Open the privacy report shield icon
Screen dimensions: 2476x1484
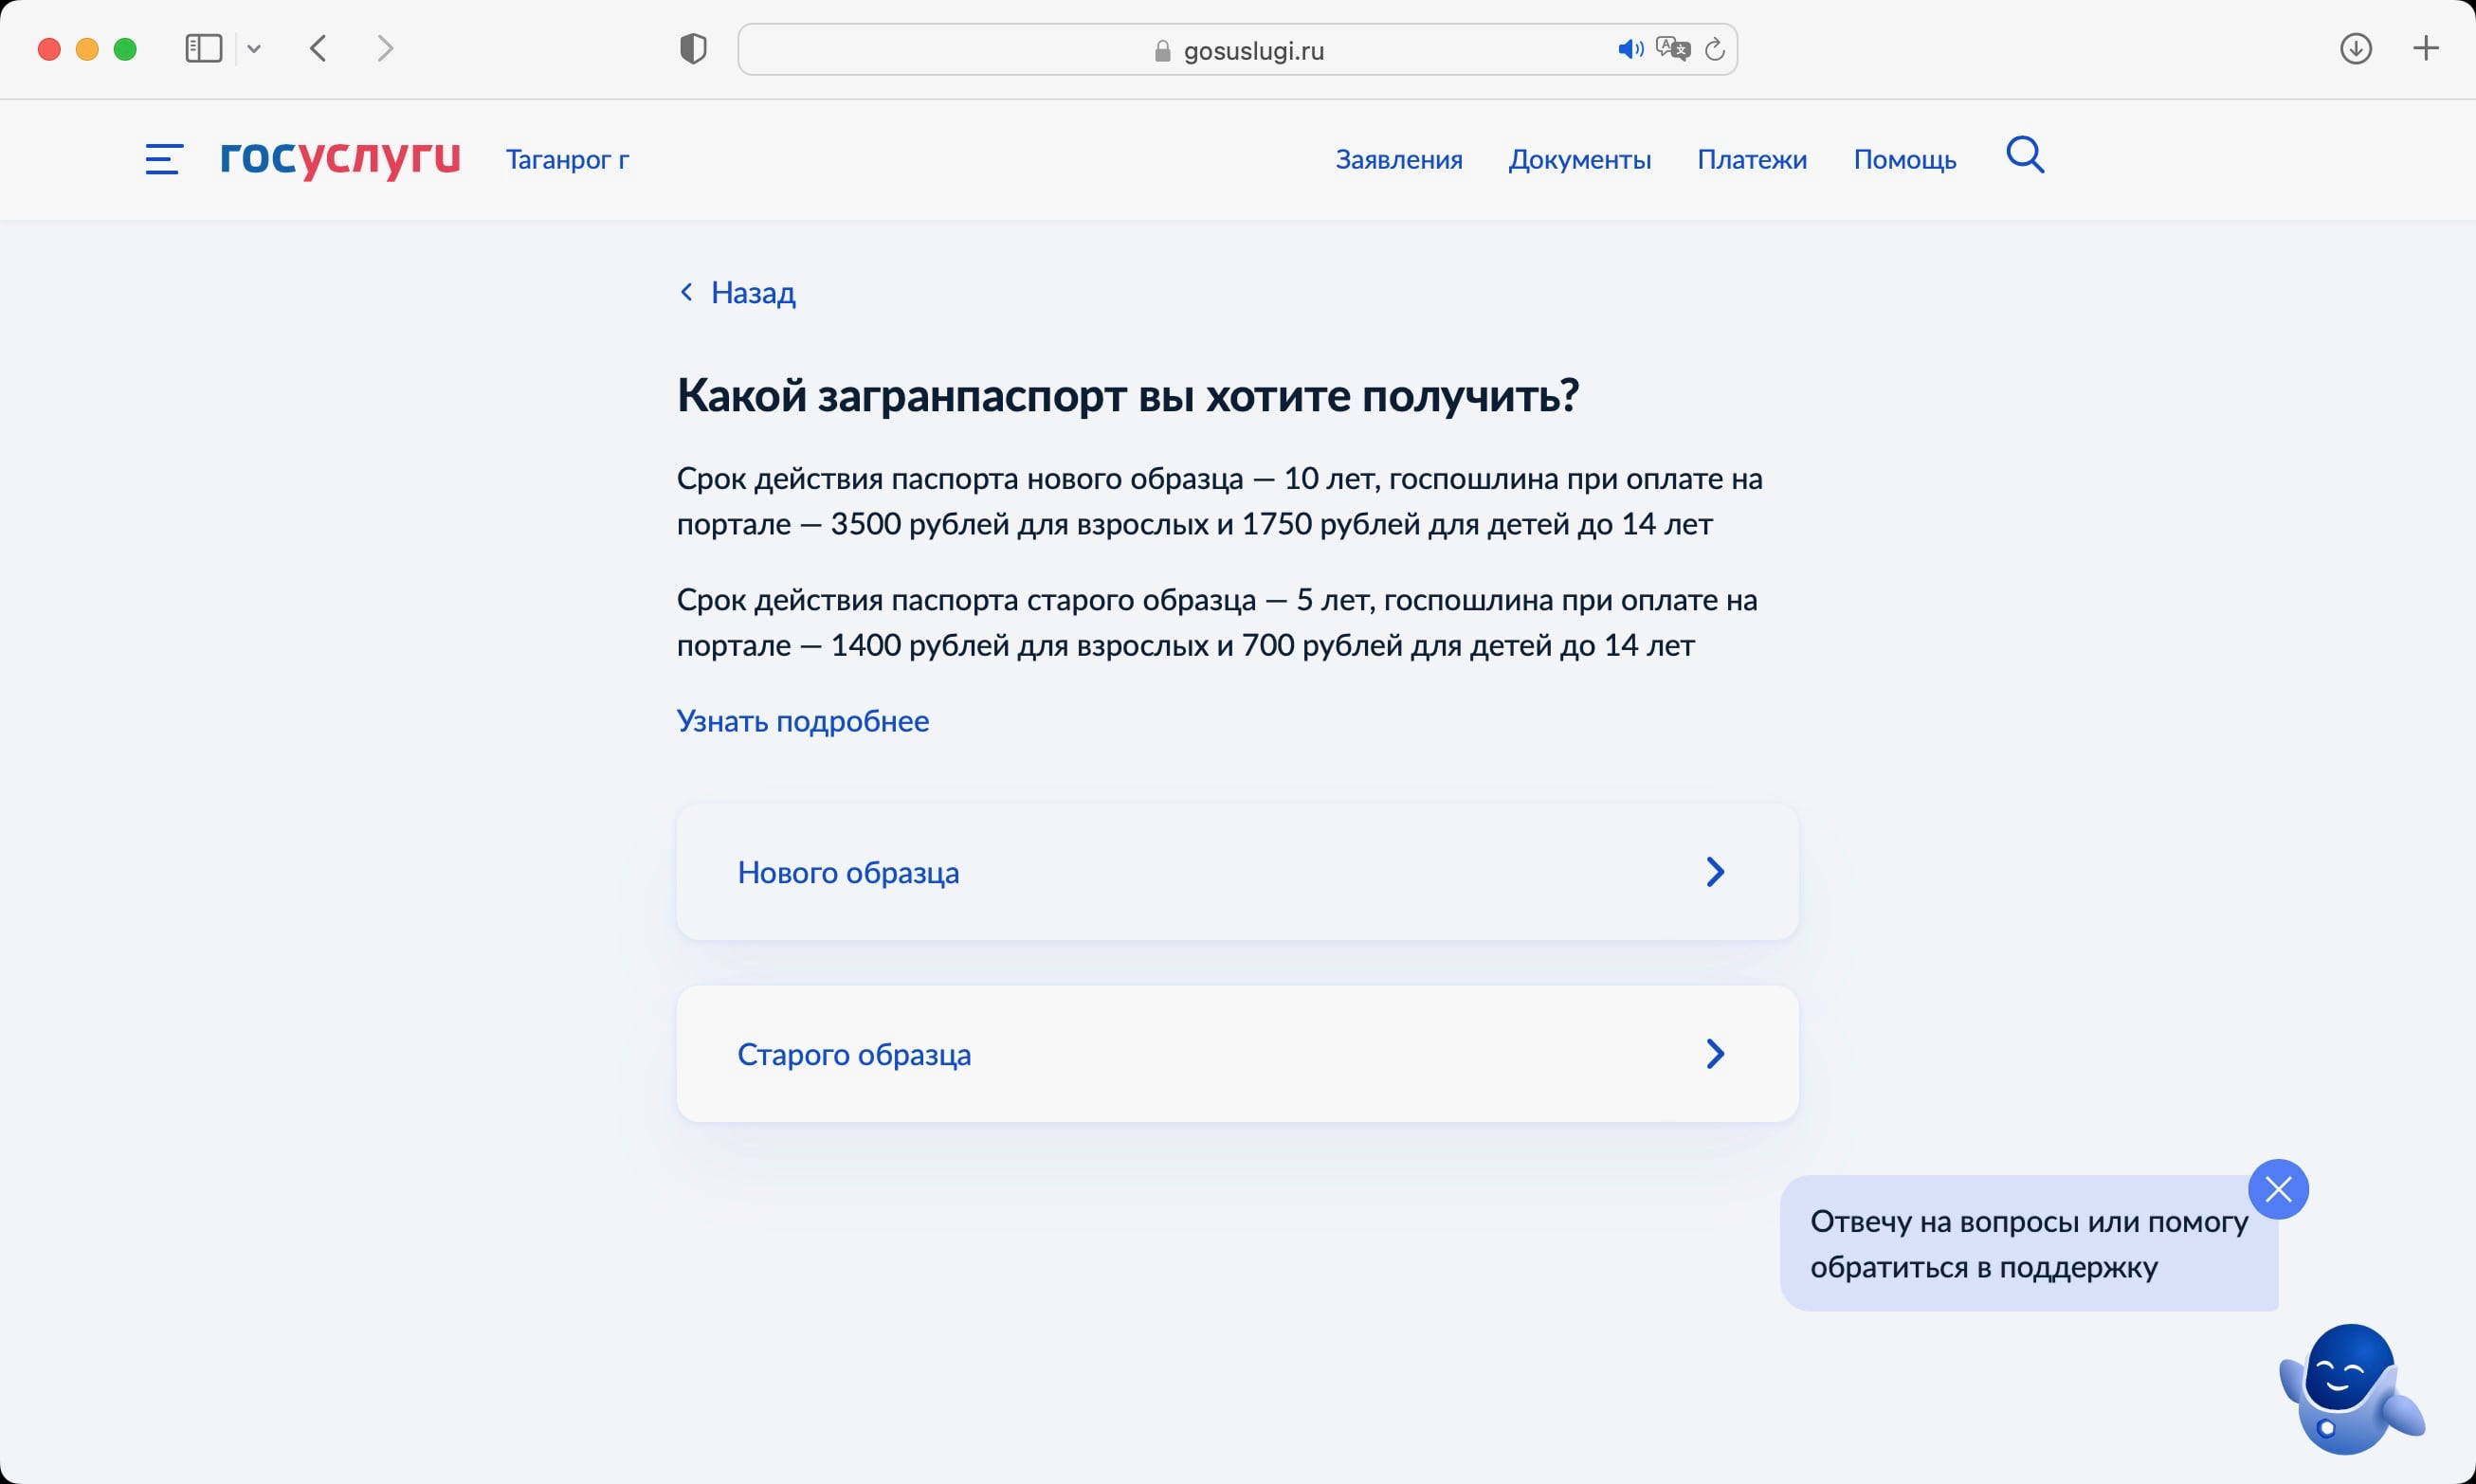point(693,48)
